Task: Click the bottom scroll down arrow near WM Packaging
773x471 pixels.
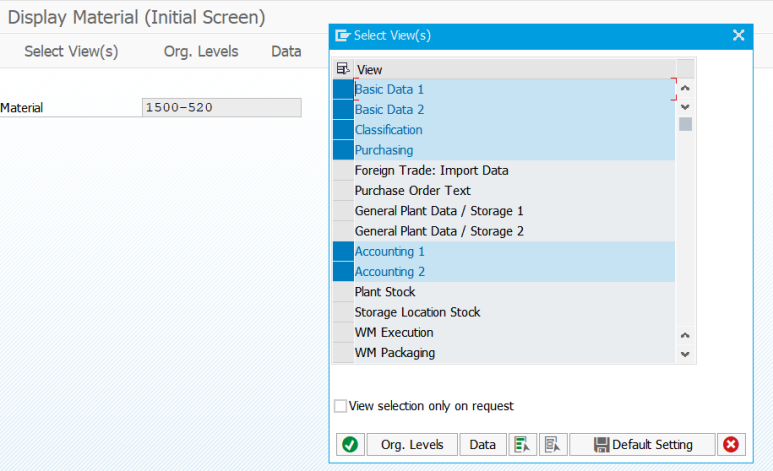Action: (685, 354)
